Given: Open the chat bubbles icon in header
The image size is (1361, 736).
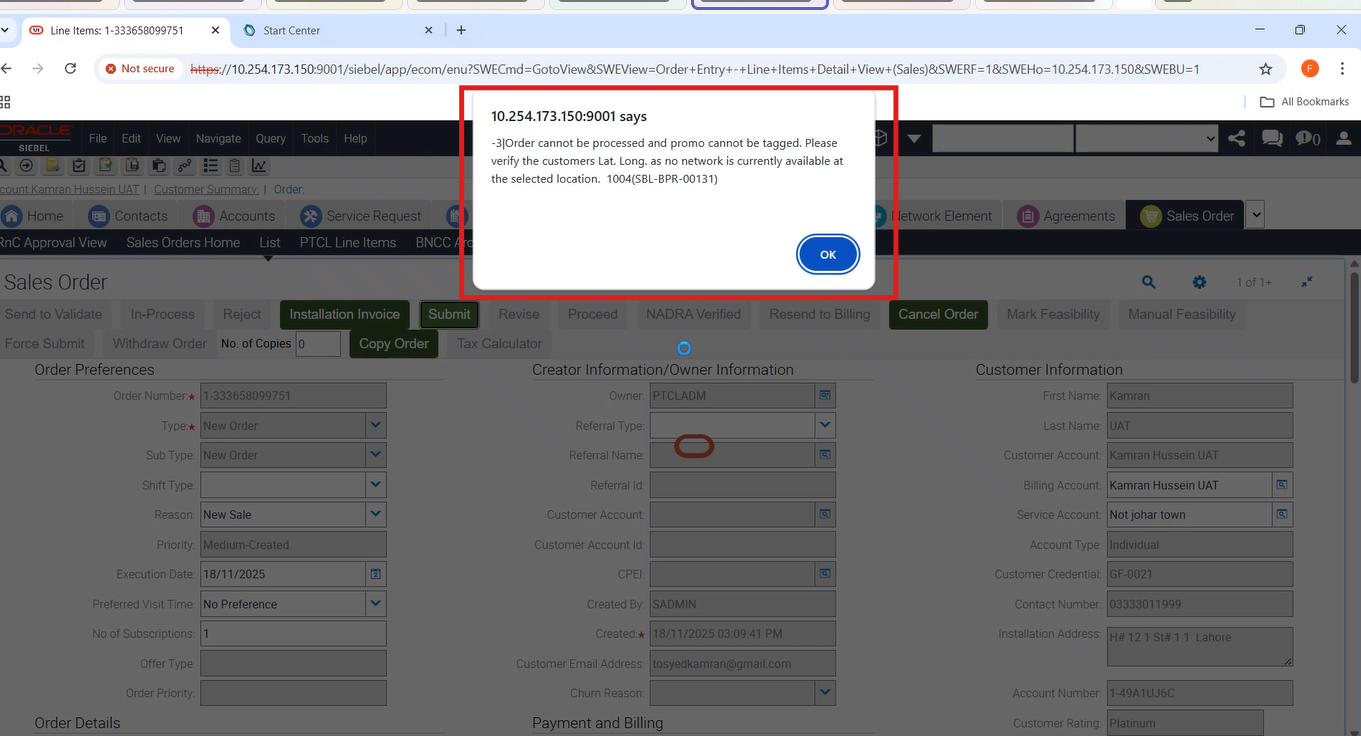Looking at the screenshot, I should pyautogui.click(x=1272, y=139).
